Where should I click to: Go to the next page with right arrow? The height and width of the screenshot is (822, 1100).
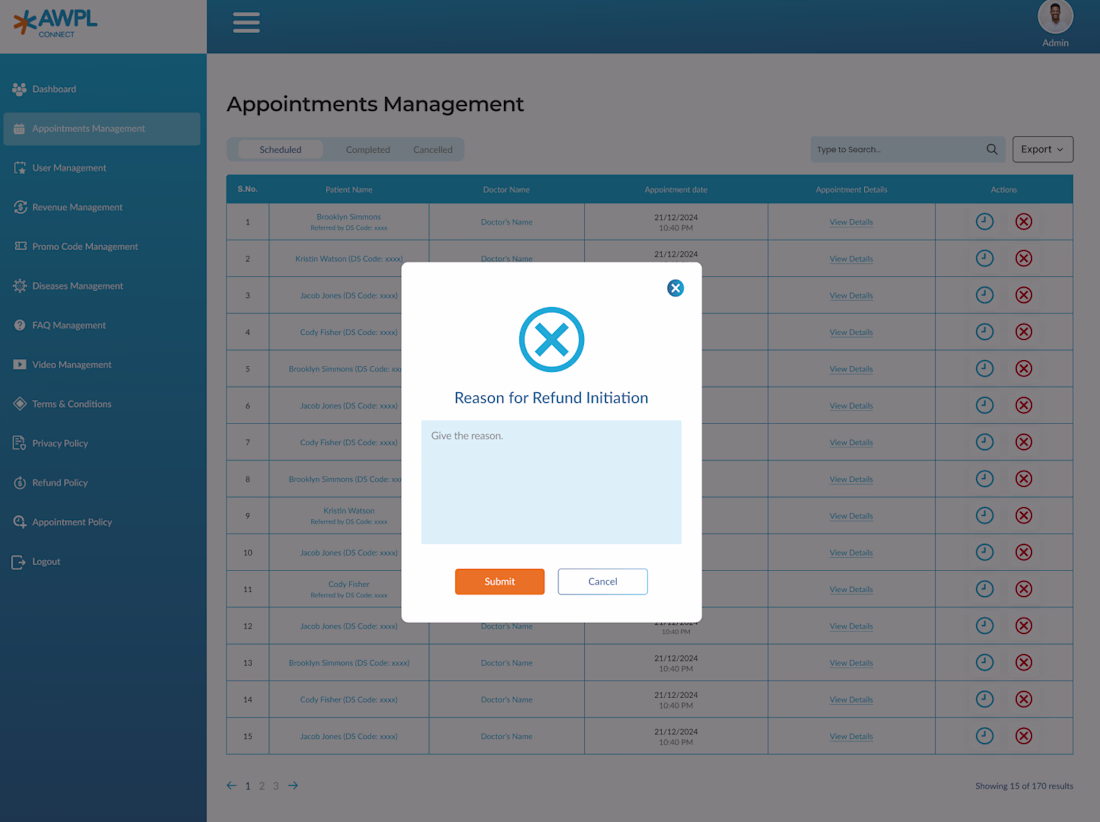(293, 786)
